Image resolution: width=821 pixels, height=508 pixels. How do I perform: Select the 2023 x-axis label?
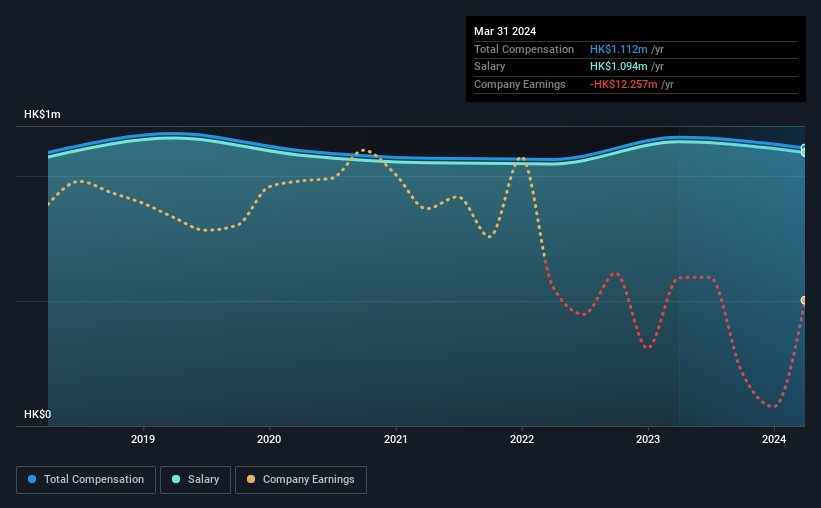(x=648, y=439)
